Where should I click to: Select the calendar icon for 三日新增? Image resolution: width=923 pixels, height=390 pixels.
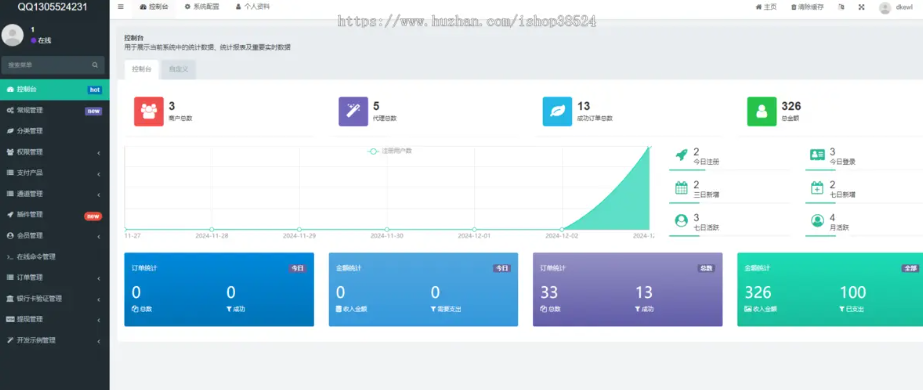pos(681,188)
